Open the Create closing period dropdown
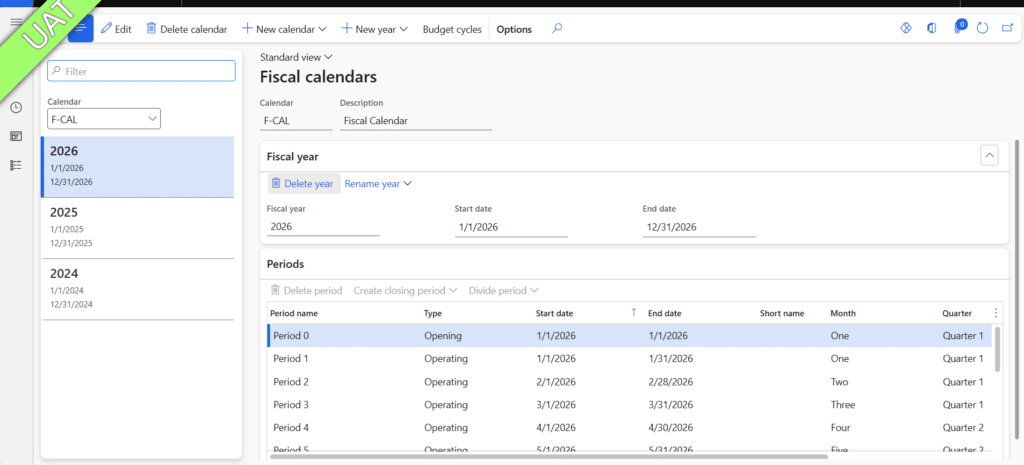The image size is (1024, 465). tap(406, 290)
